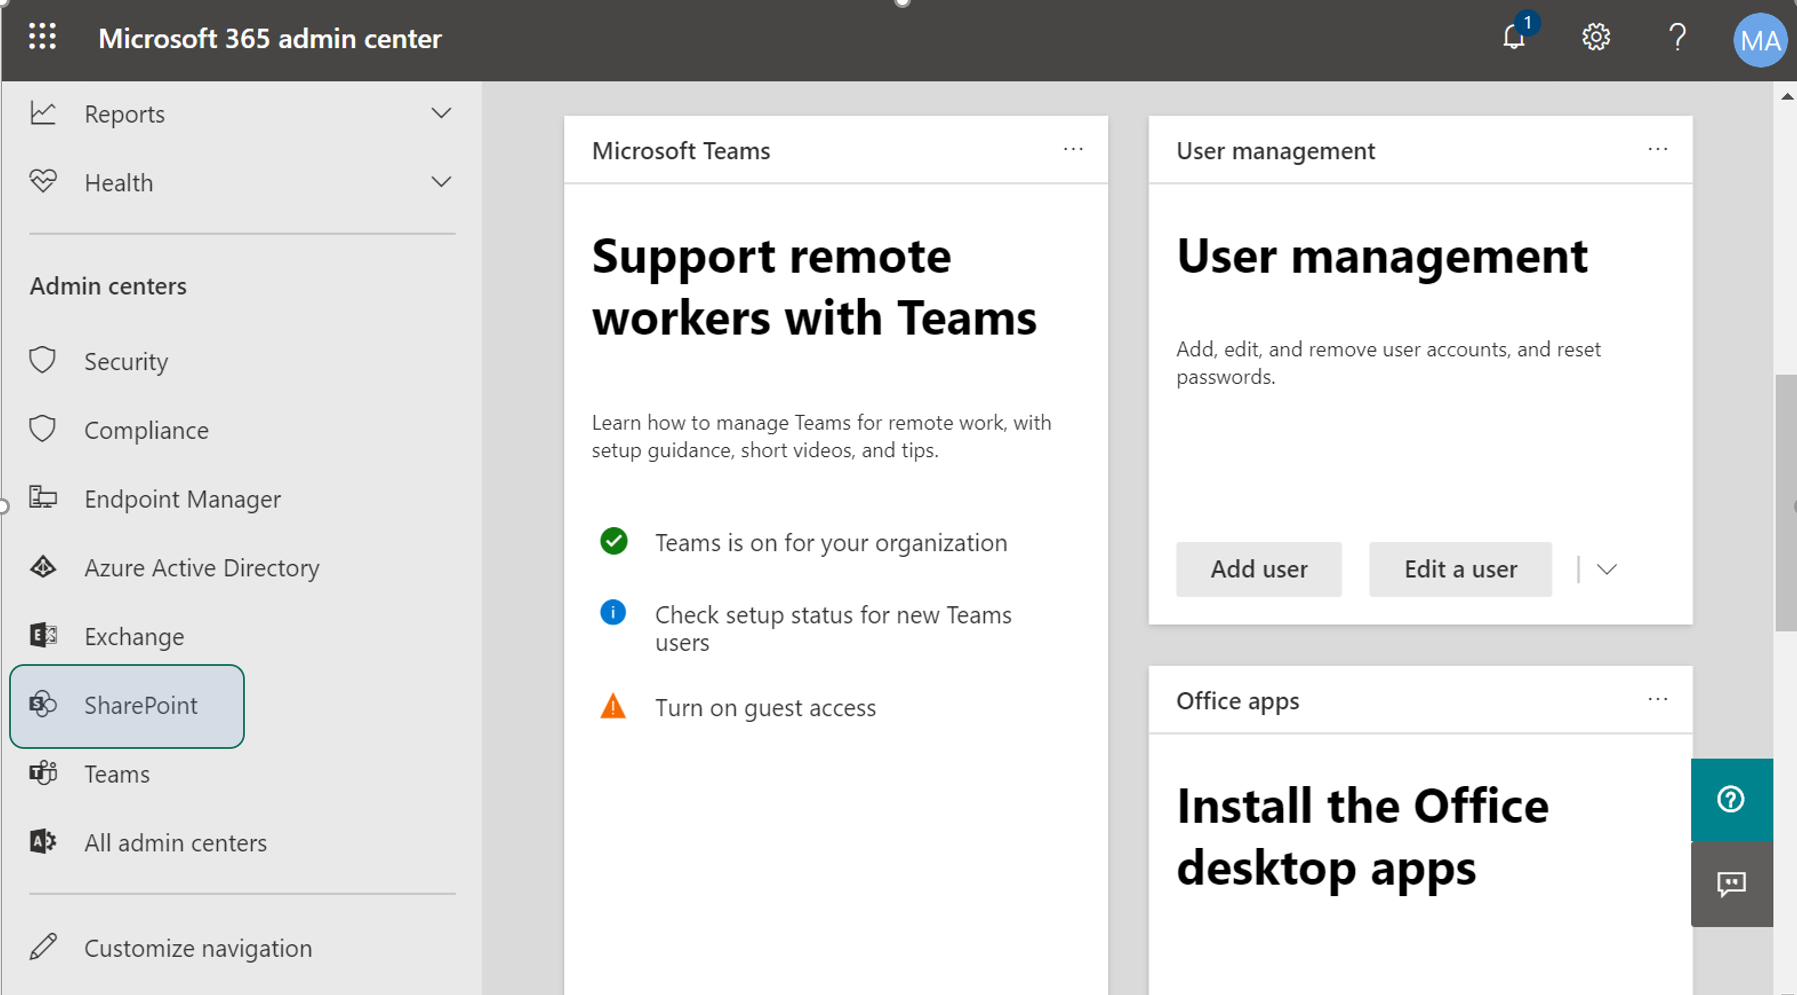Screen dimensions: 1797x995
Task: Open the app launcher waffle icon
Action: tap(42, 38)
